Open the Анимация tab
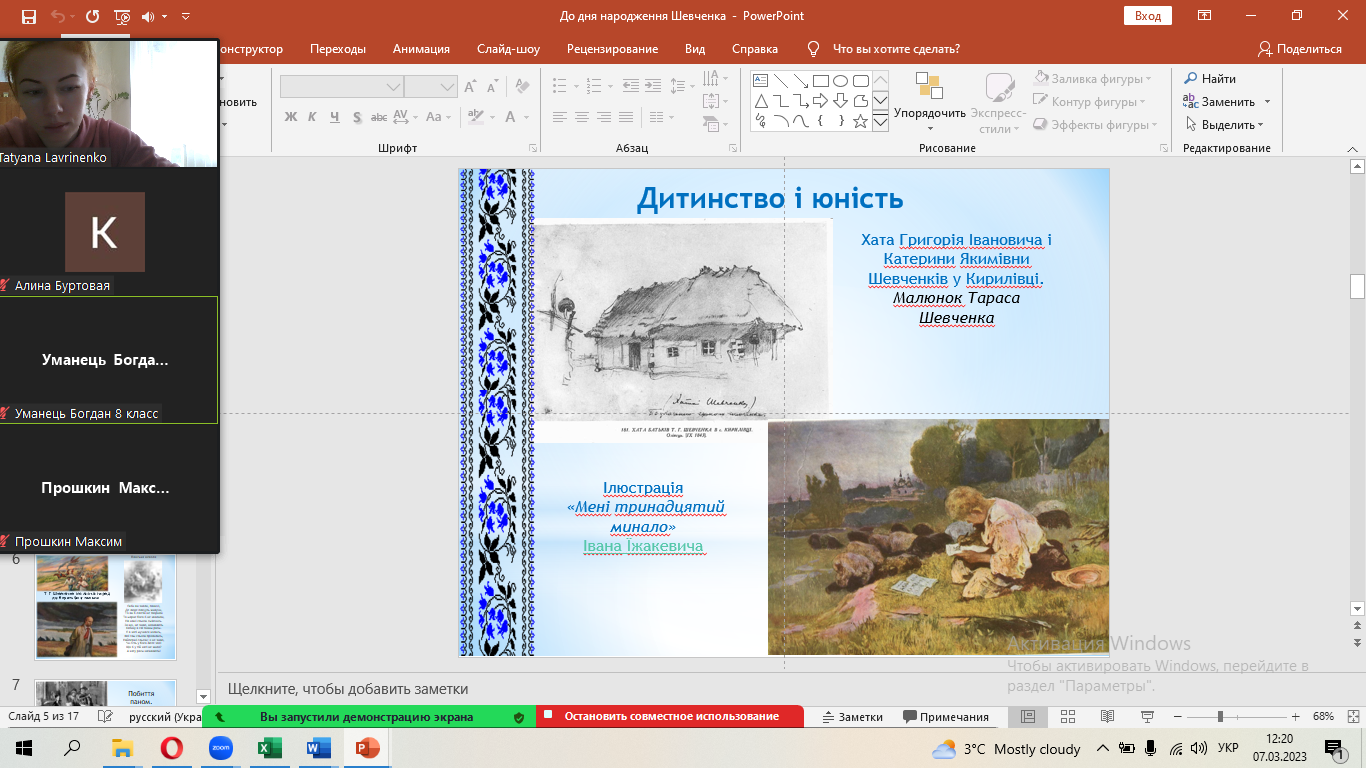 [x=421, y=49]
